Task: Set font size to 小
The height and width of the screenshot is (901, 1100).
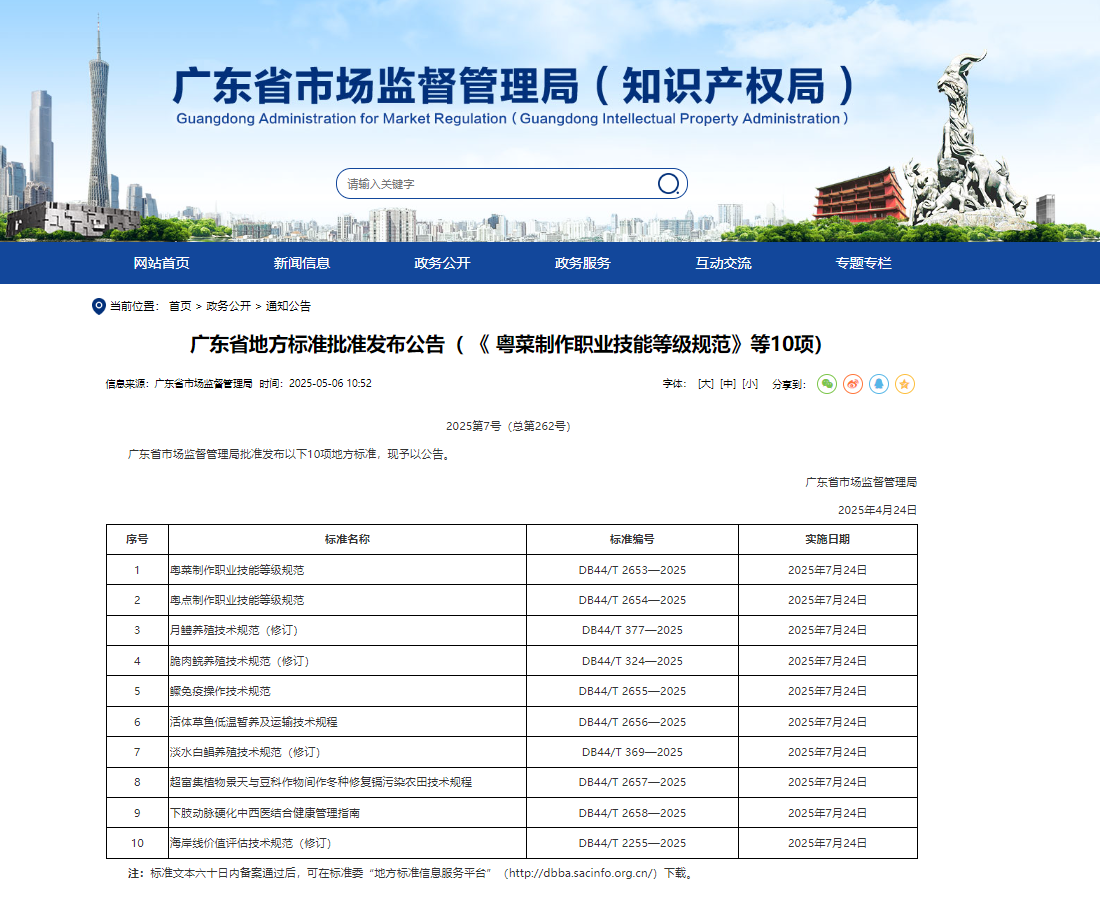Action: tap(751, 384)
